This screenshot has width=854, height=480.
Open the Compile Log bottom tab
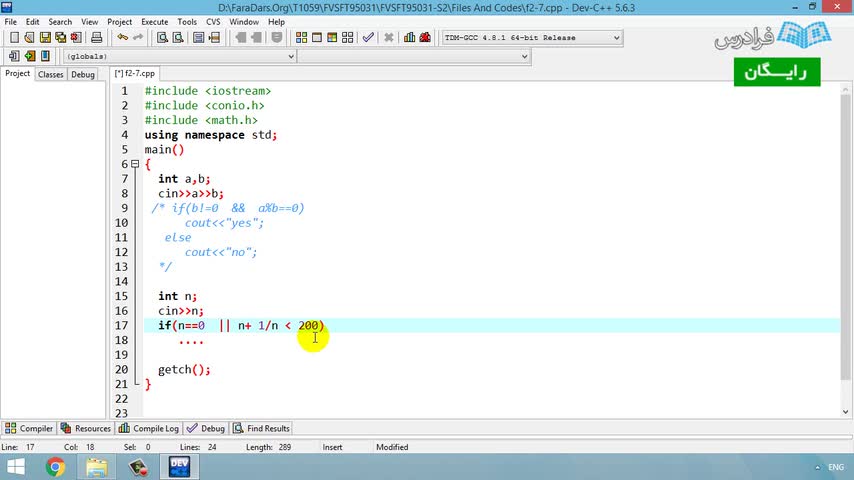(149, 428)
